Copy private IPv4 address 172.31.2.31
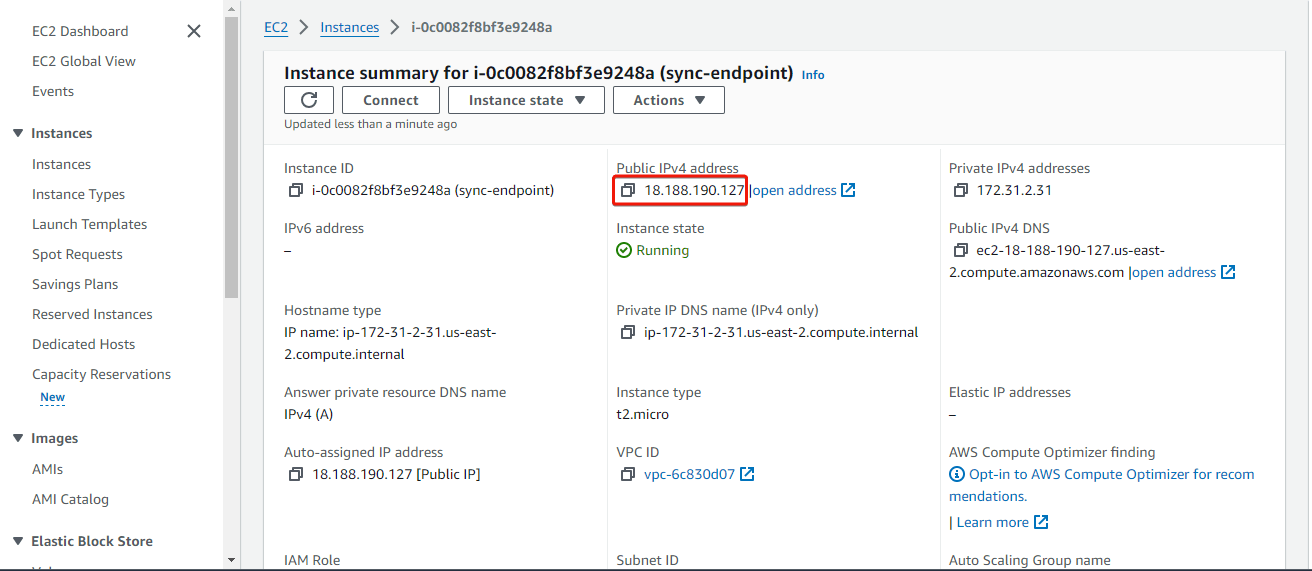The height and width of the screenshot is (571, 1312). [x=960, y=190]
